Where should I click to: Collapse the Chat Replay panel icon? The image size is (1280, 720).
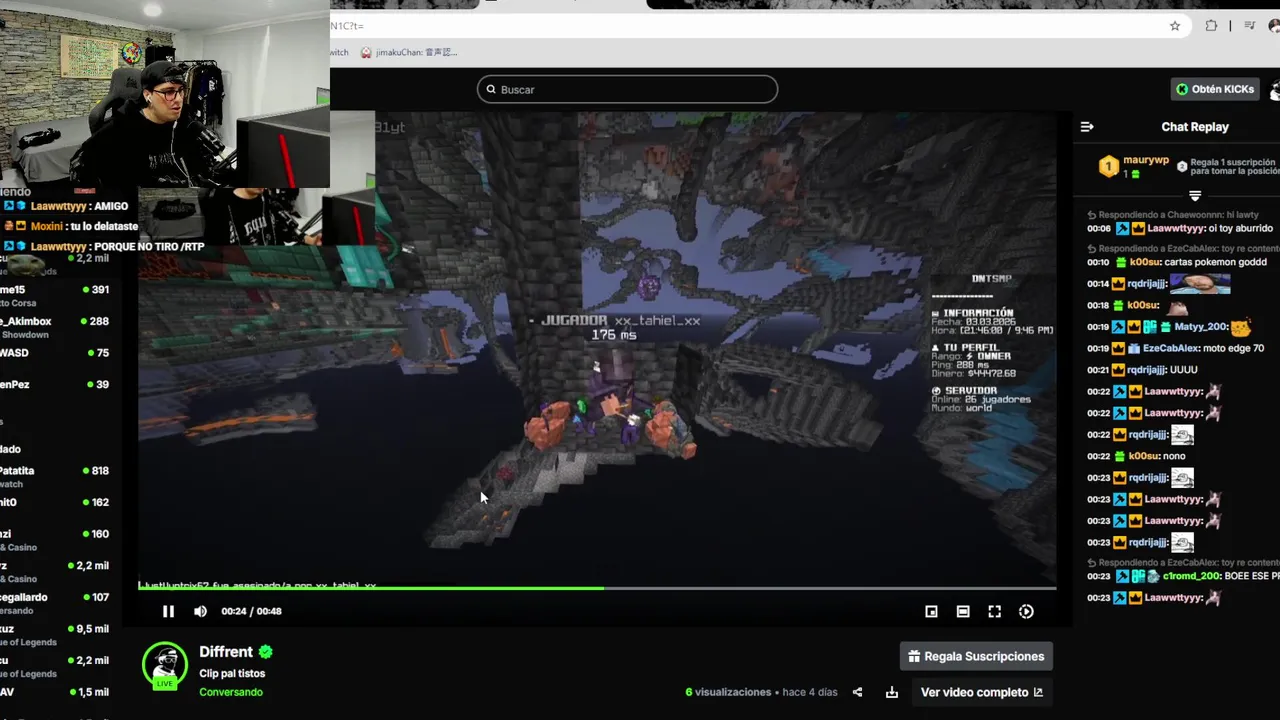coord(1087,127)
